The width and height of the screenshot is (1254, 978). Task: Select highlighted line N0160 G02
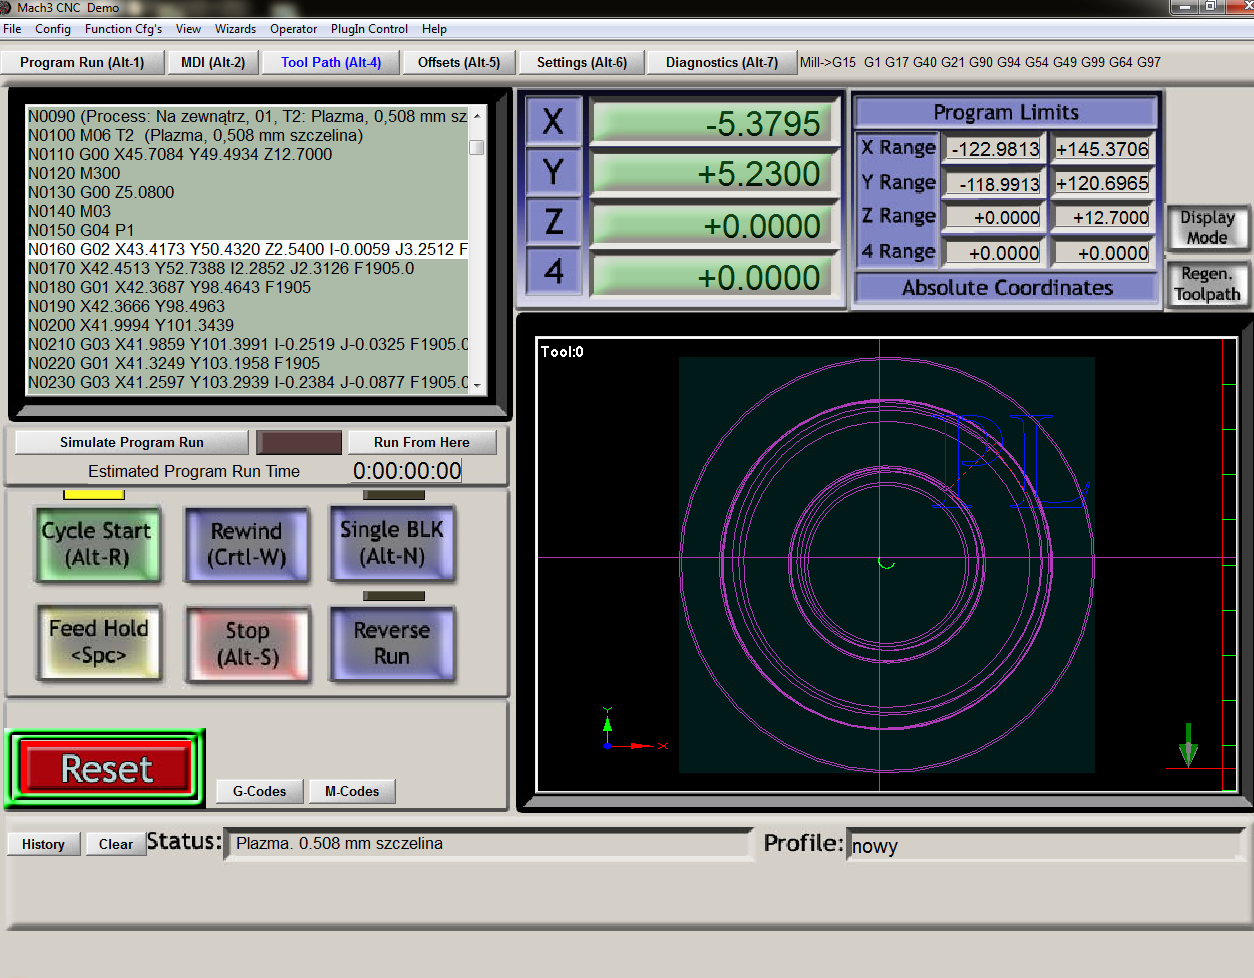pos(247,249)
